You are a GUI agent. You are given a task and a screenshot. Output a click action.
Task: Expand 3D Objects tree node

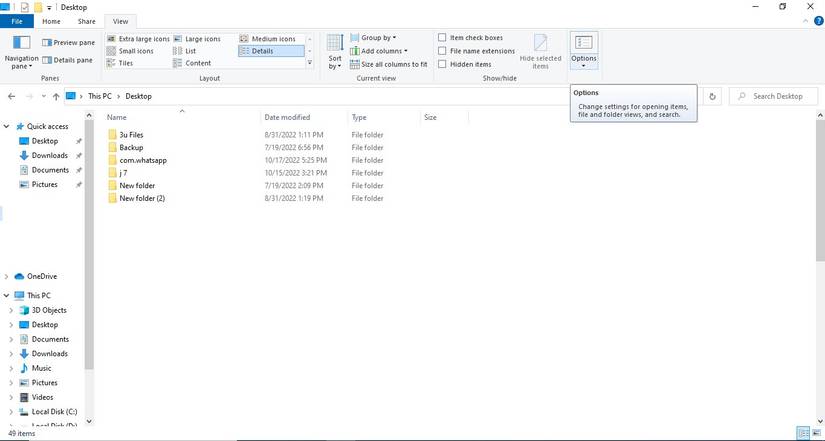point(11,310)
